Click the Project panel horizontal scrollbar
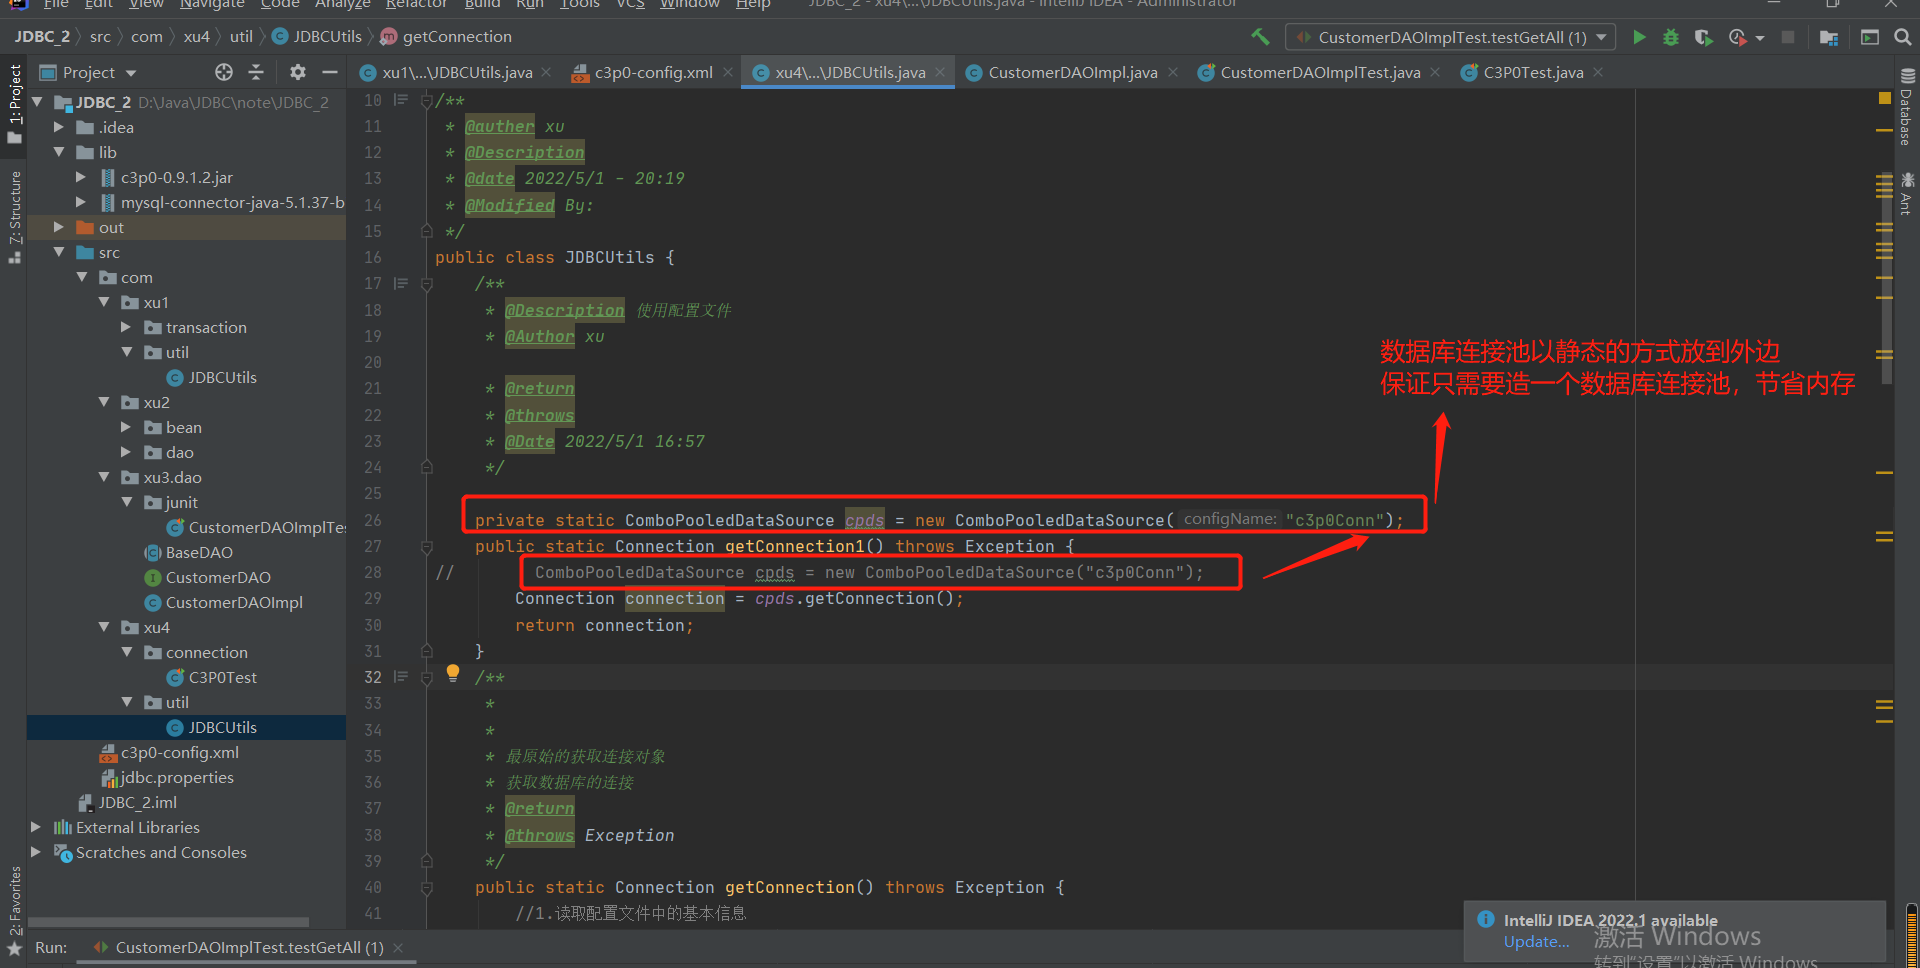 tap(168, 922)
